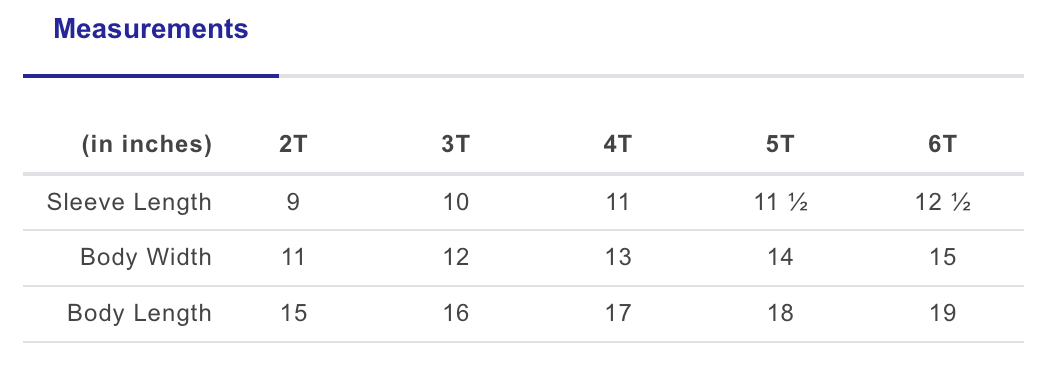Click the 3T body length value 16
Viewport: 1044px width, 370px height.
coord(455,313)
